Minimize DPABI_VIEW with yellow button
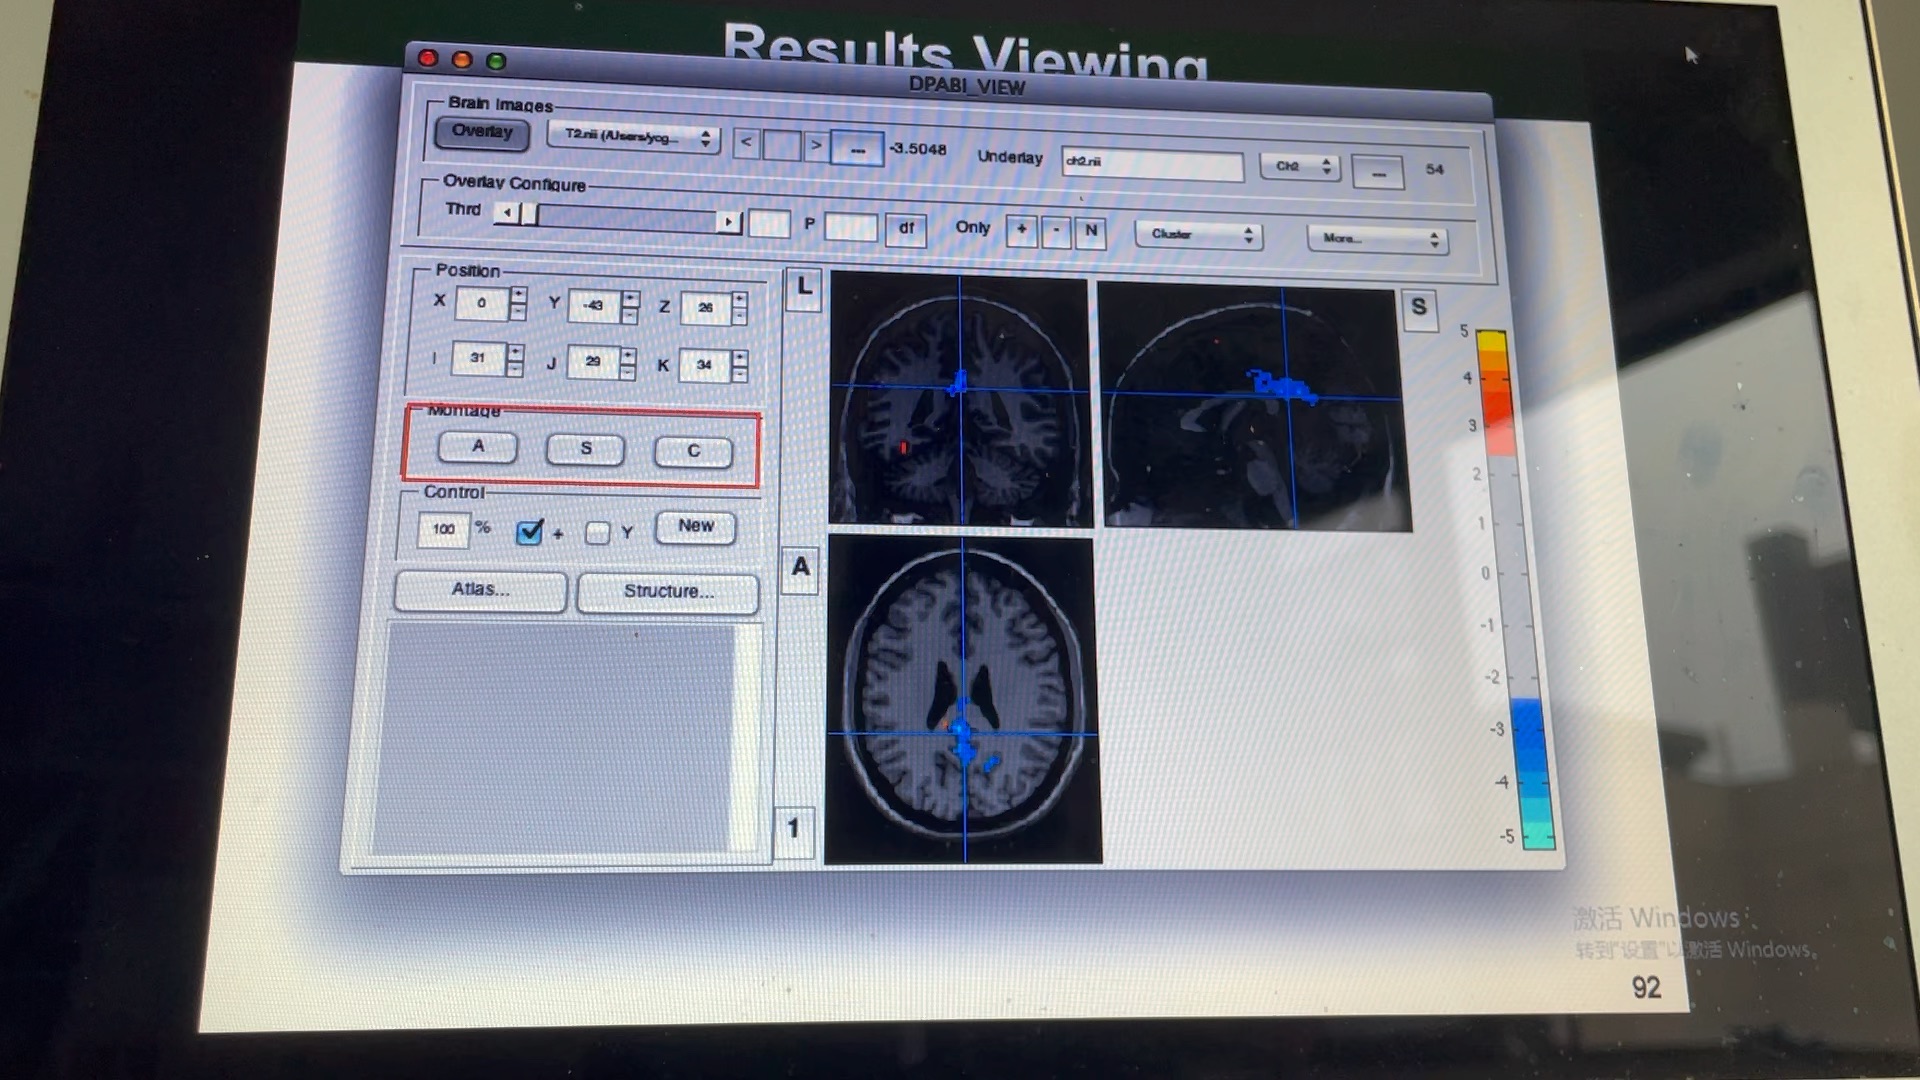 pos(462,60)
